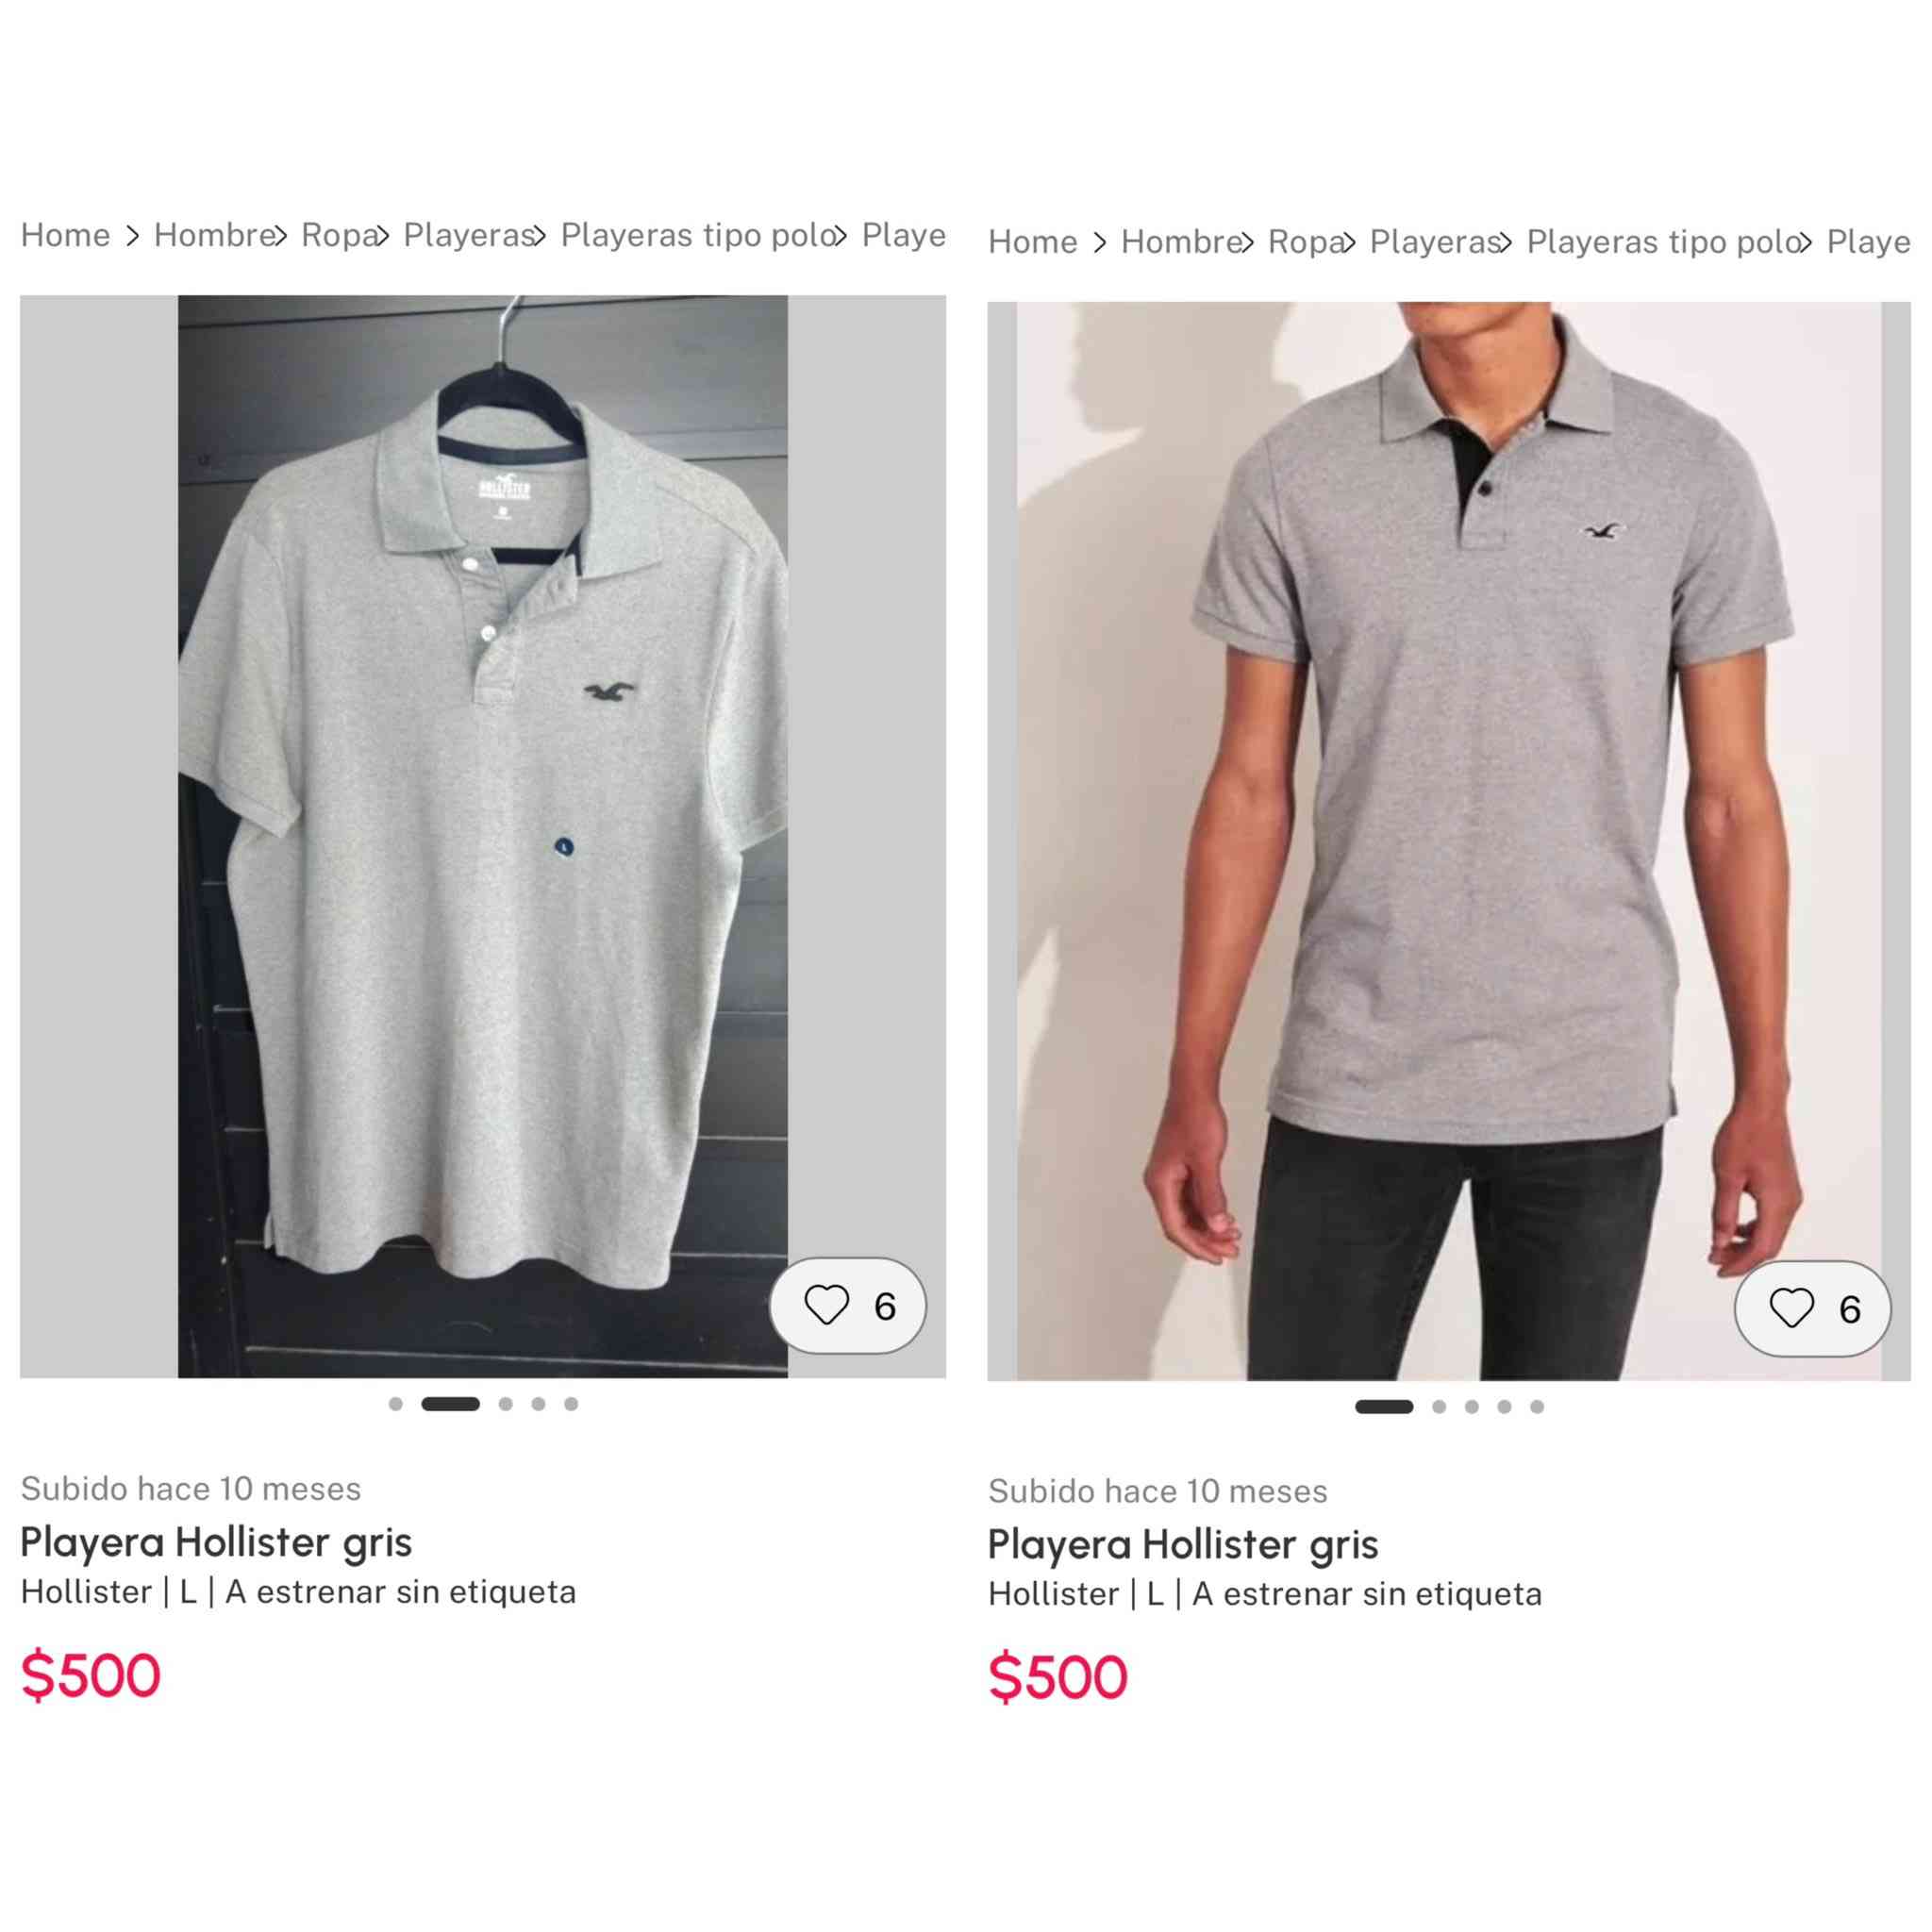Viewport: 1932px width, 1932px height.
Task: Select last carousel dot under hanger photo
Action: (x=571, y=1404)
